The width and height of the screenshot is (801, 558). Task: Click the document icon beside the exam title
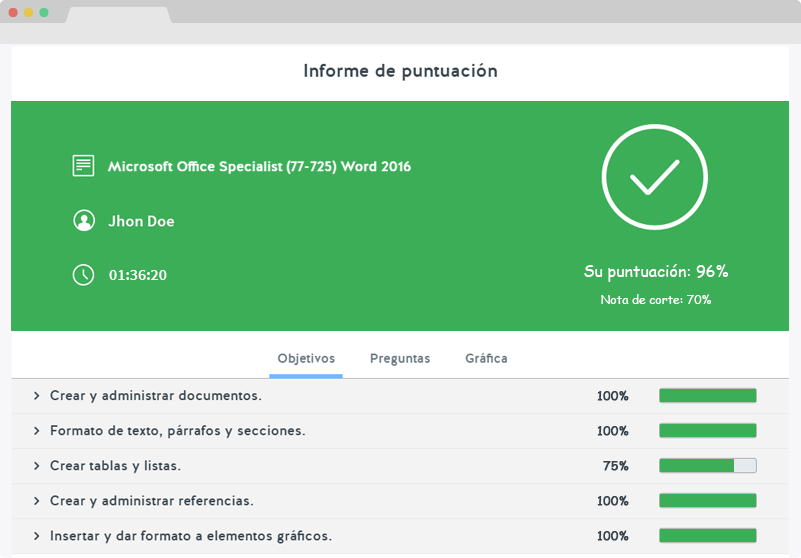[83, 166]
